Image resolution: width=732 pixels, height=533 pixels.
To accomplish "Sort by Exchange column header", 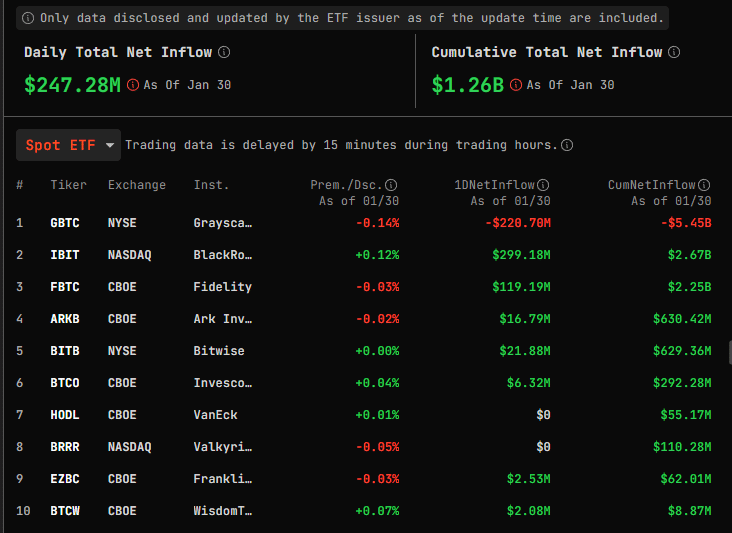I will coord(137,185).
